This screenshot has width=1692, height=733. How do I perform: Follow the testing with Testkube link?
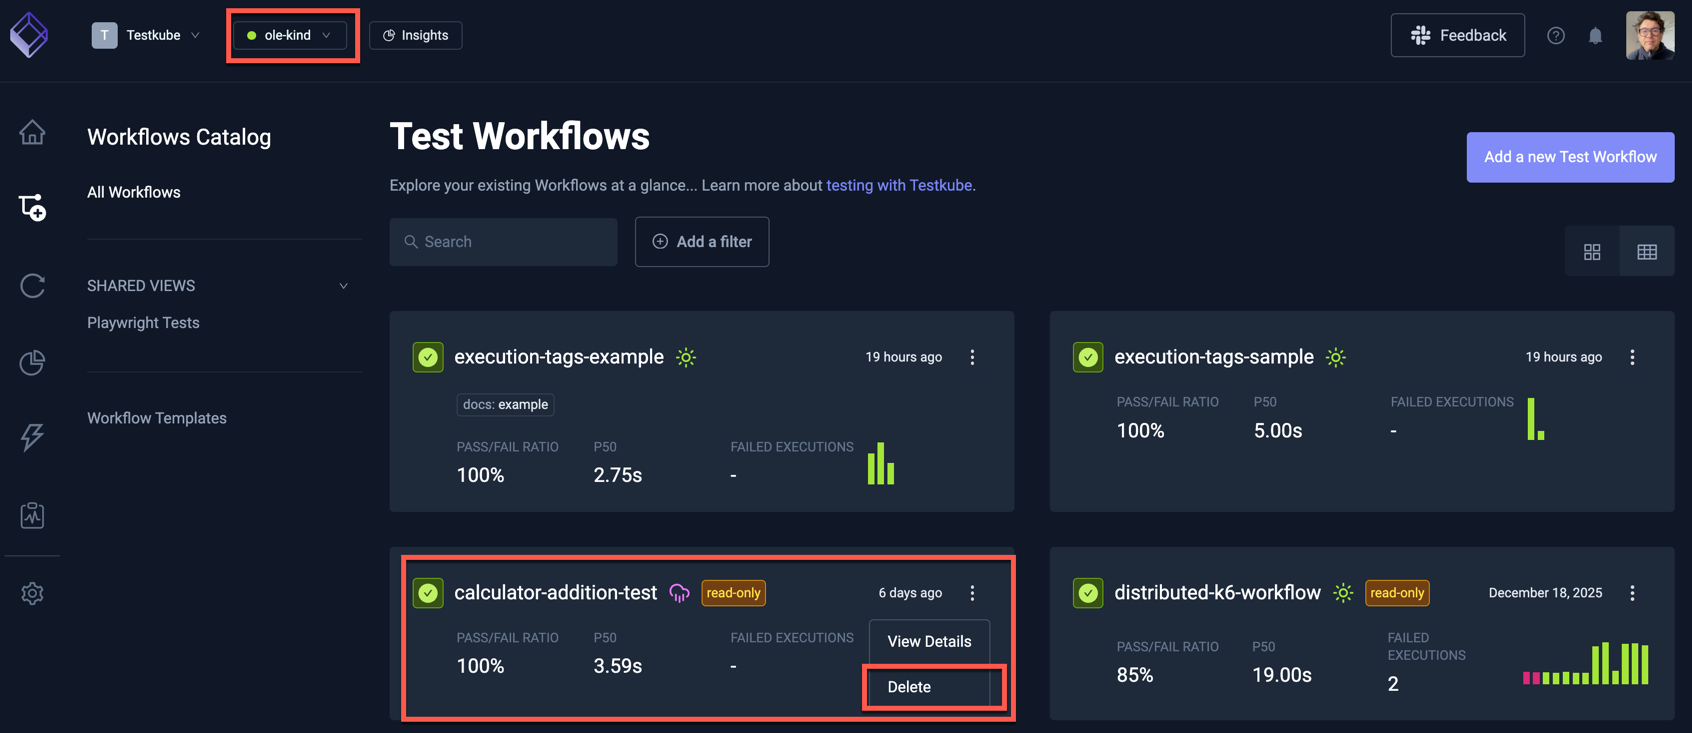(x=899, y=185)
